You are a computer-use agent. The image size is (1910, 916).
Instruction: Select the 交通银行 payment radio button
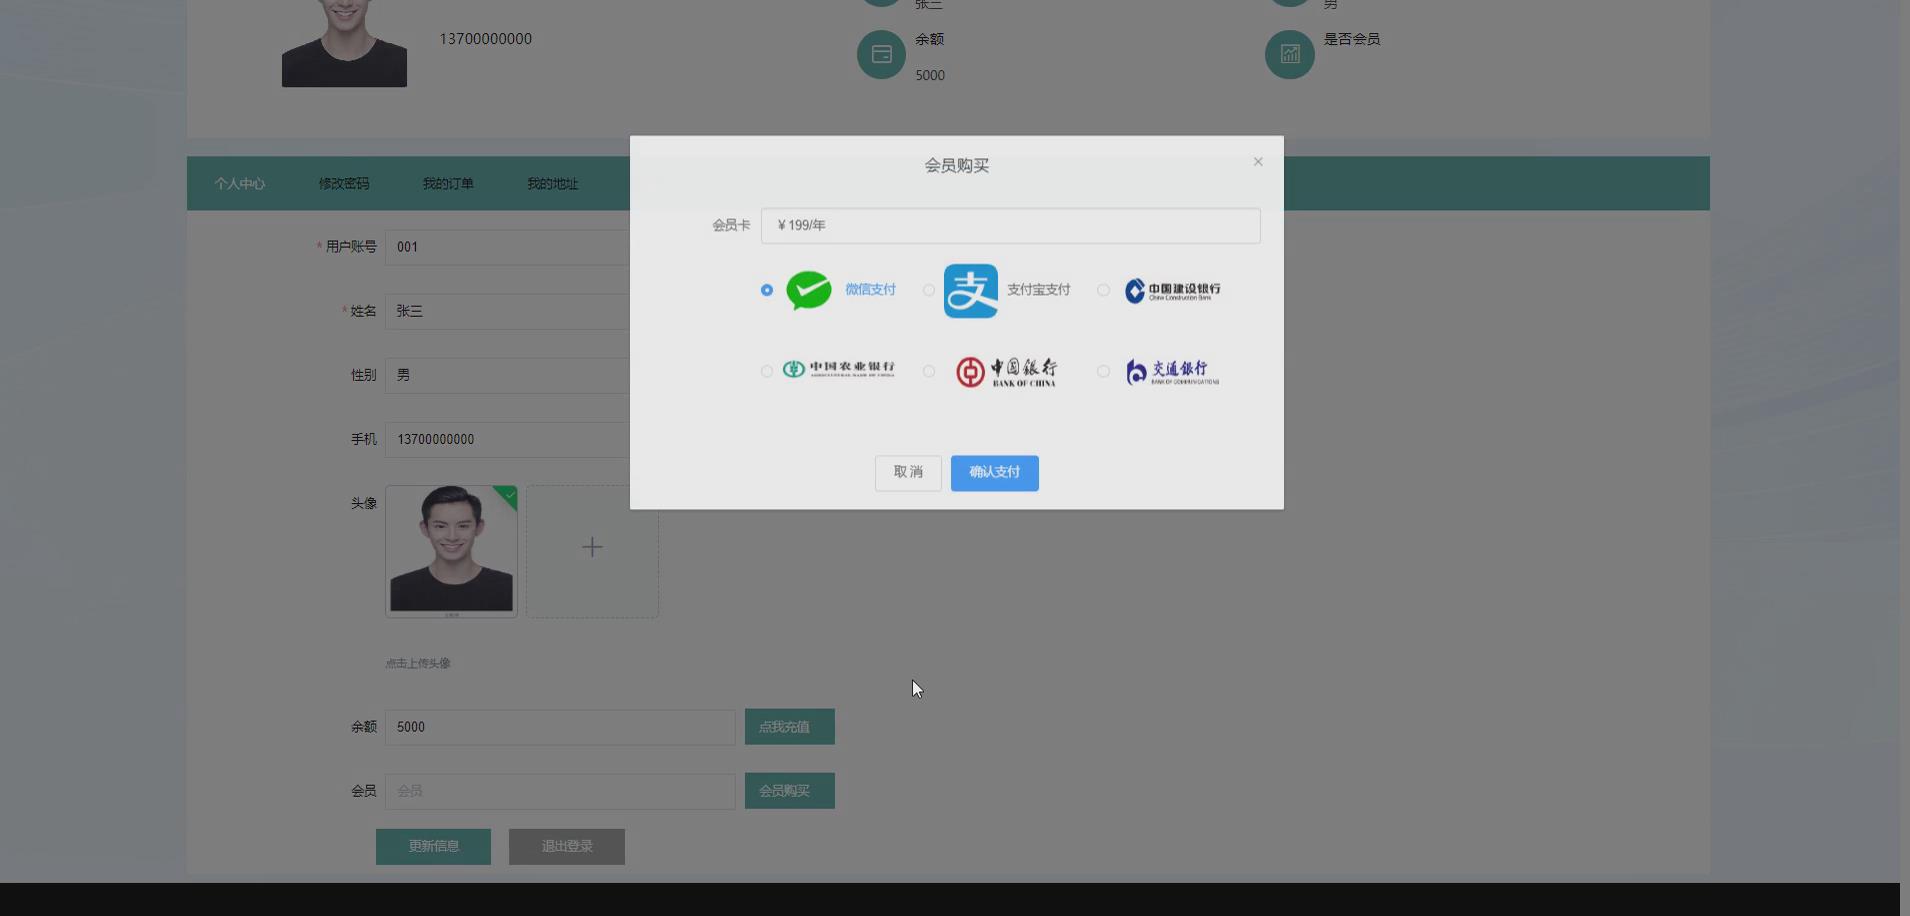pos(1103,371)
